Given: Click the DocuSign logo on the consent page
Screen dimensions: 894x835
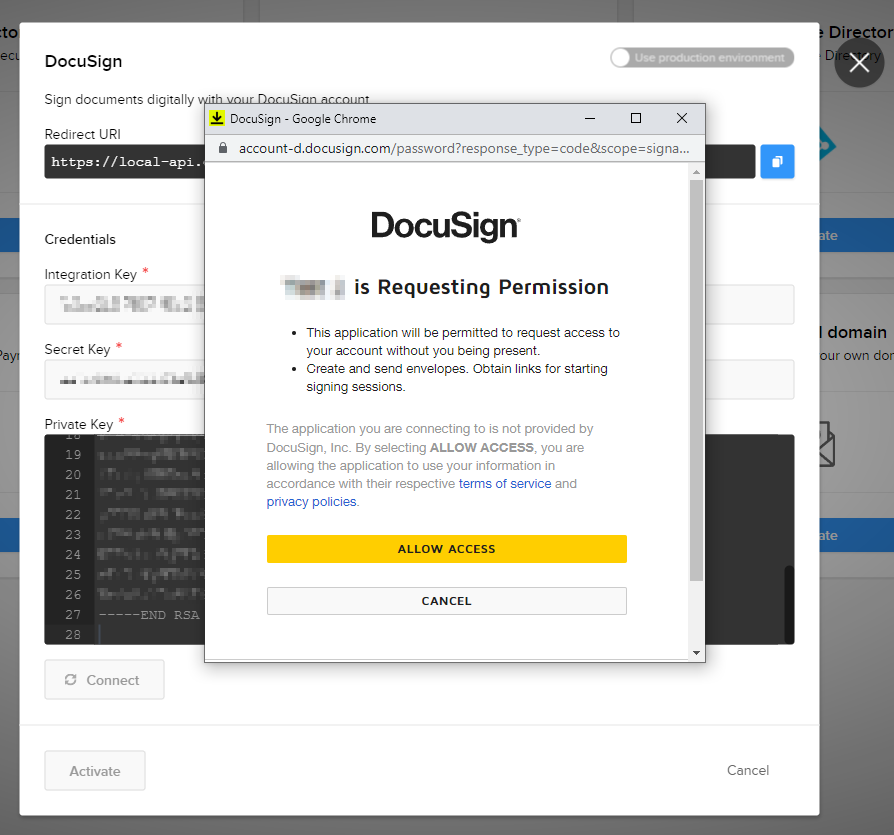Looking at the screenshot, I should (x=445, y=227).
